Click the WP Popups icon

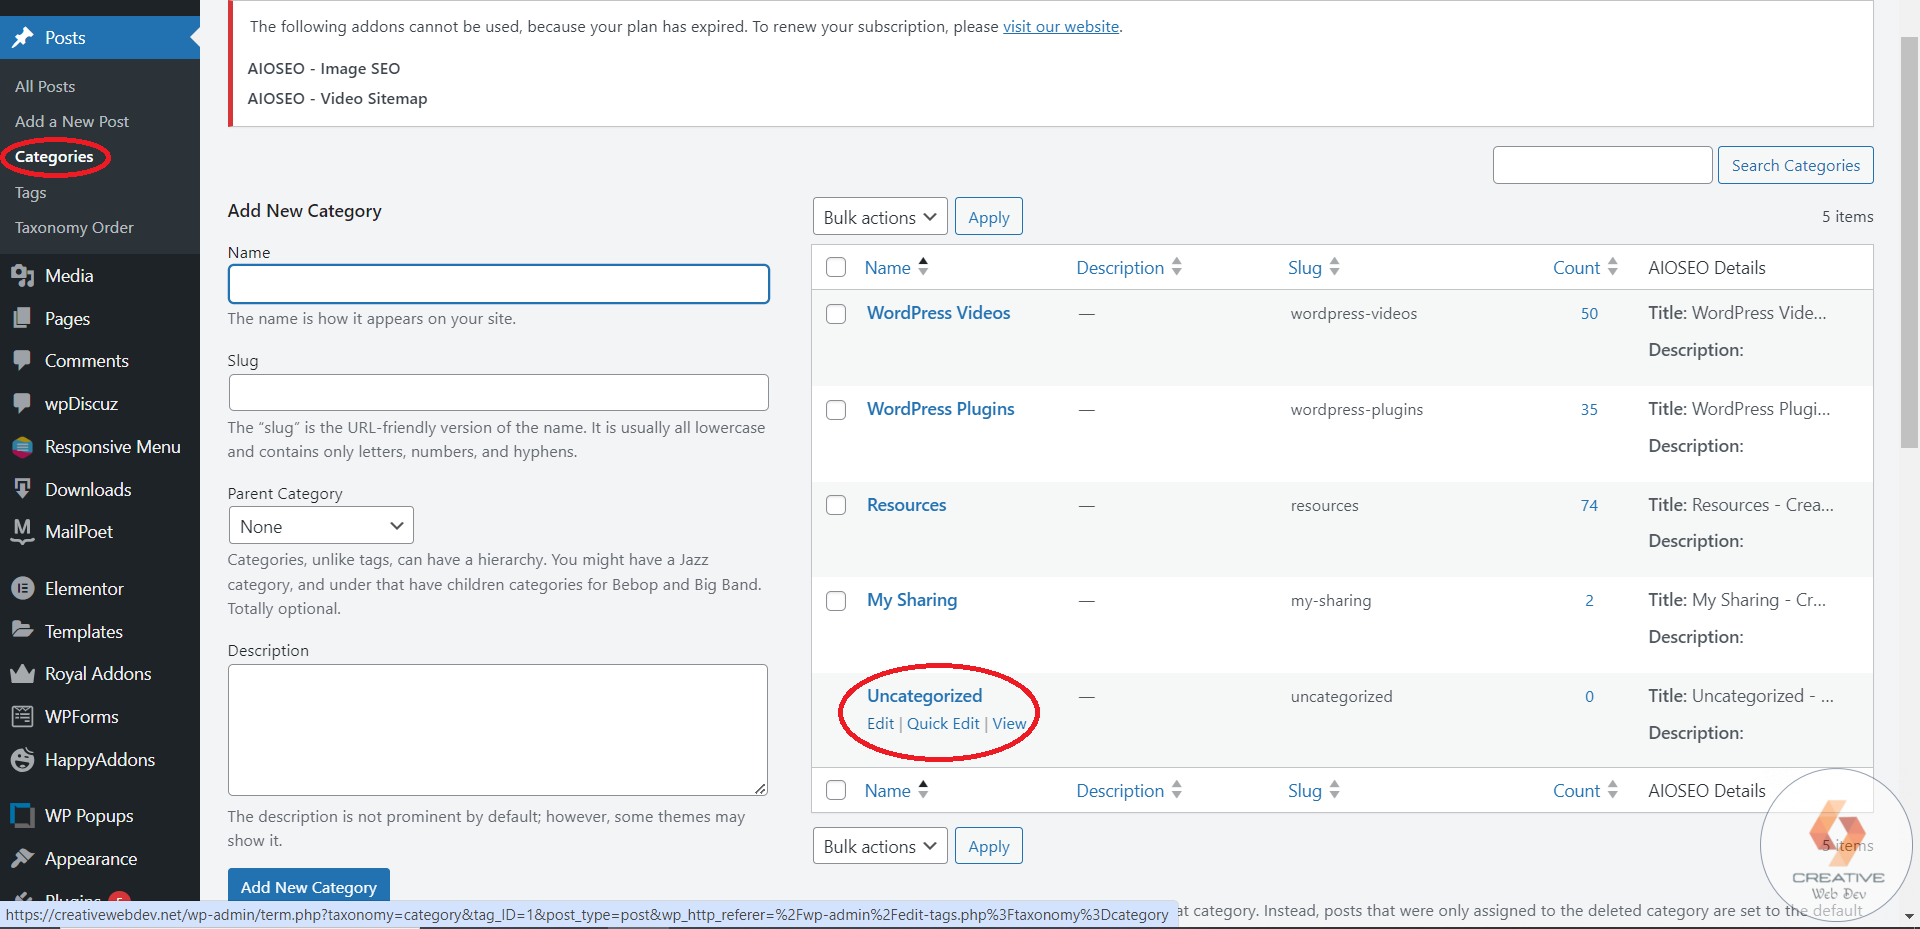(x=22, y=816)
